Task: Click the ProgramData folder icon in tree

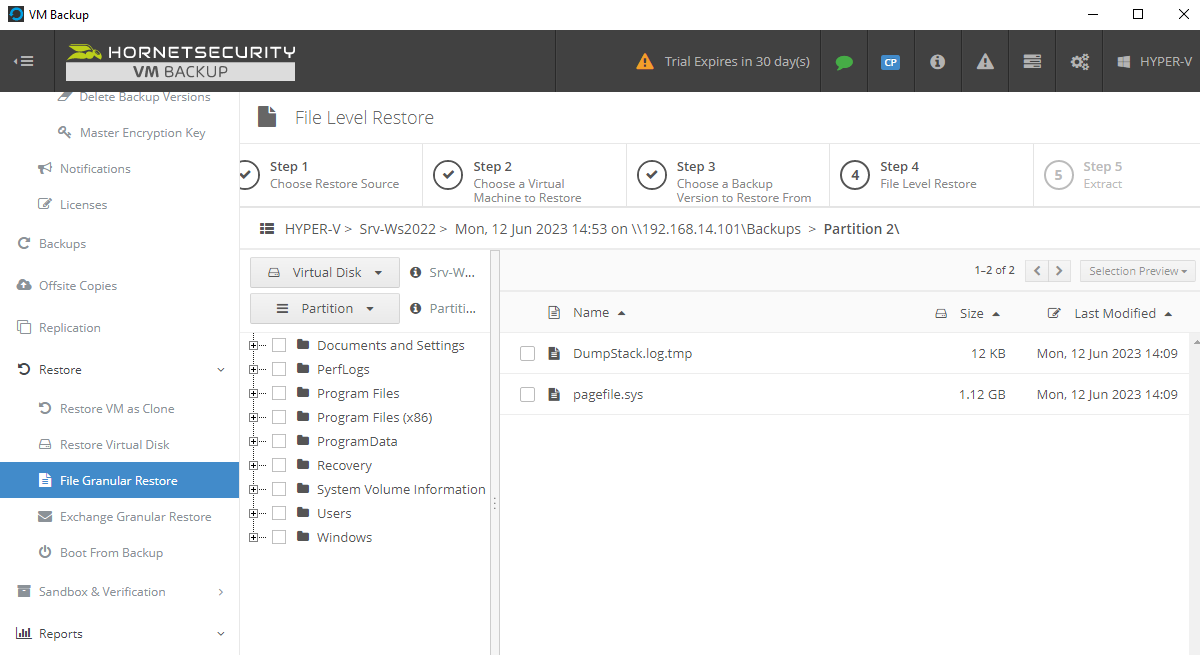Action: point(303,441)
